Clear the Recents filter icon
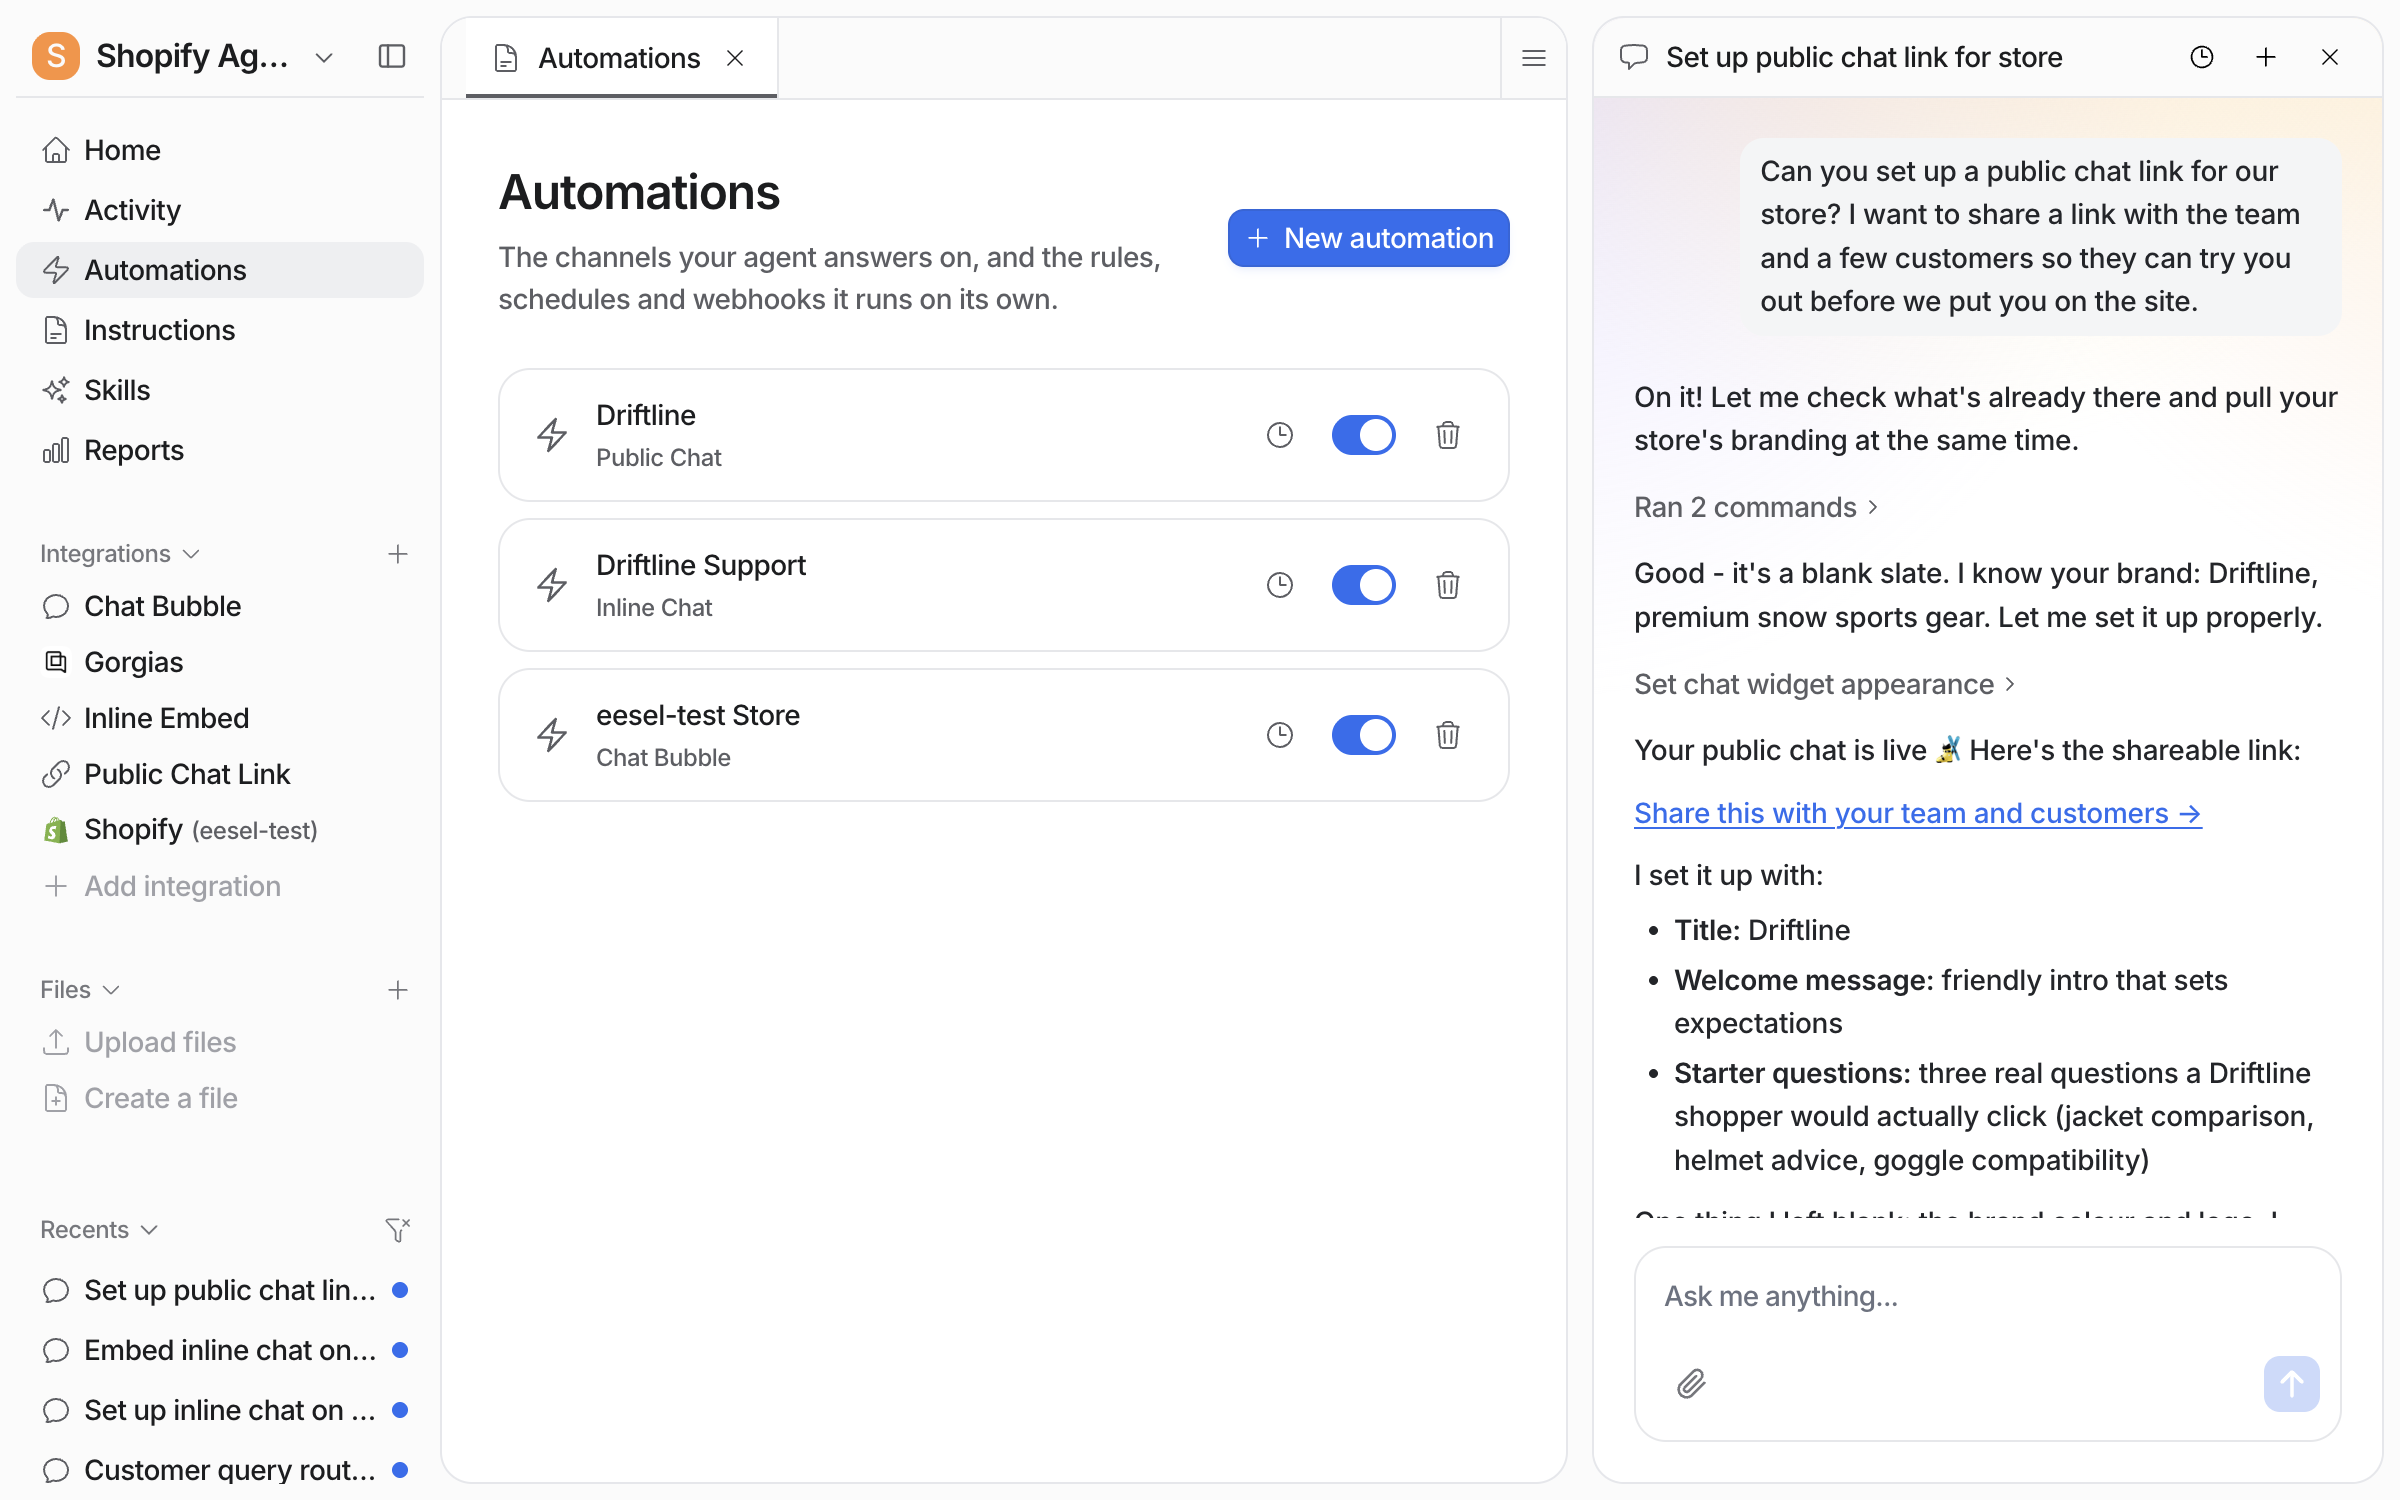Image resolution: width=2400 pixels, height=1500 pixels. coord(398,1229)
